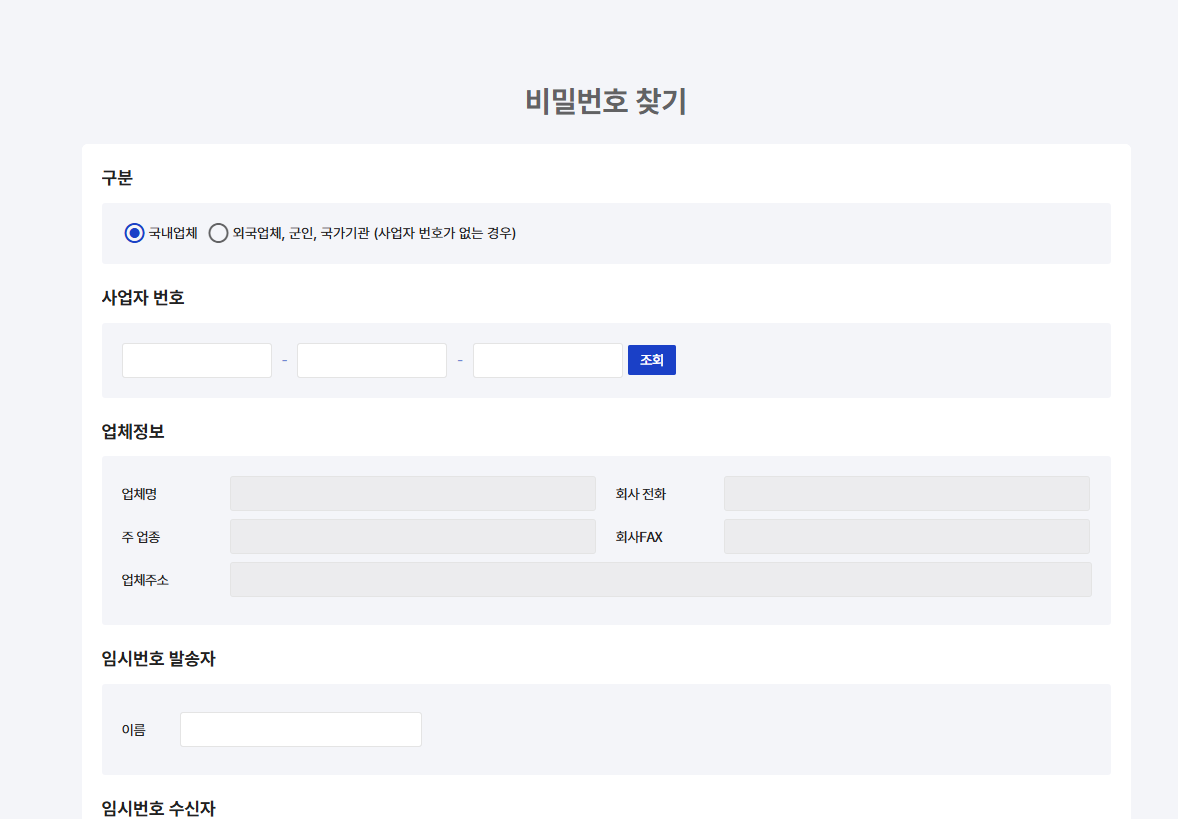Click the first business number input field
This screenshot has width=1178, height=819.
196,359
